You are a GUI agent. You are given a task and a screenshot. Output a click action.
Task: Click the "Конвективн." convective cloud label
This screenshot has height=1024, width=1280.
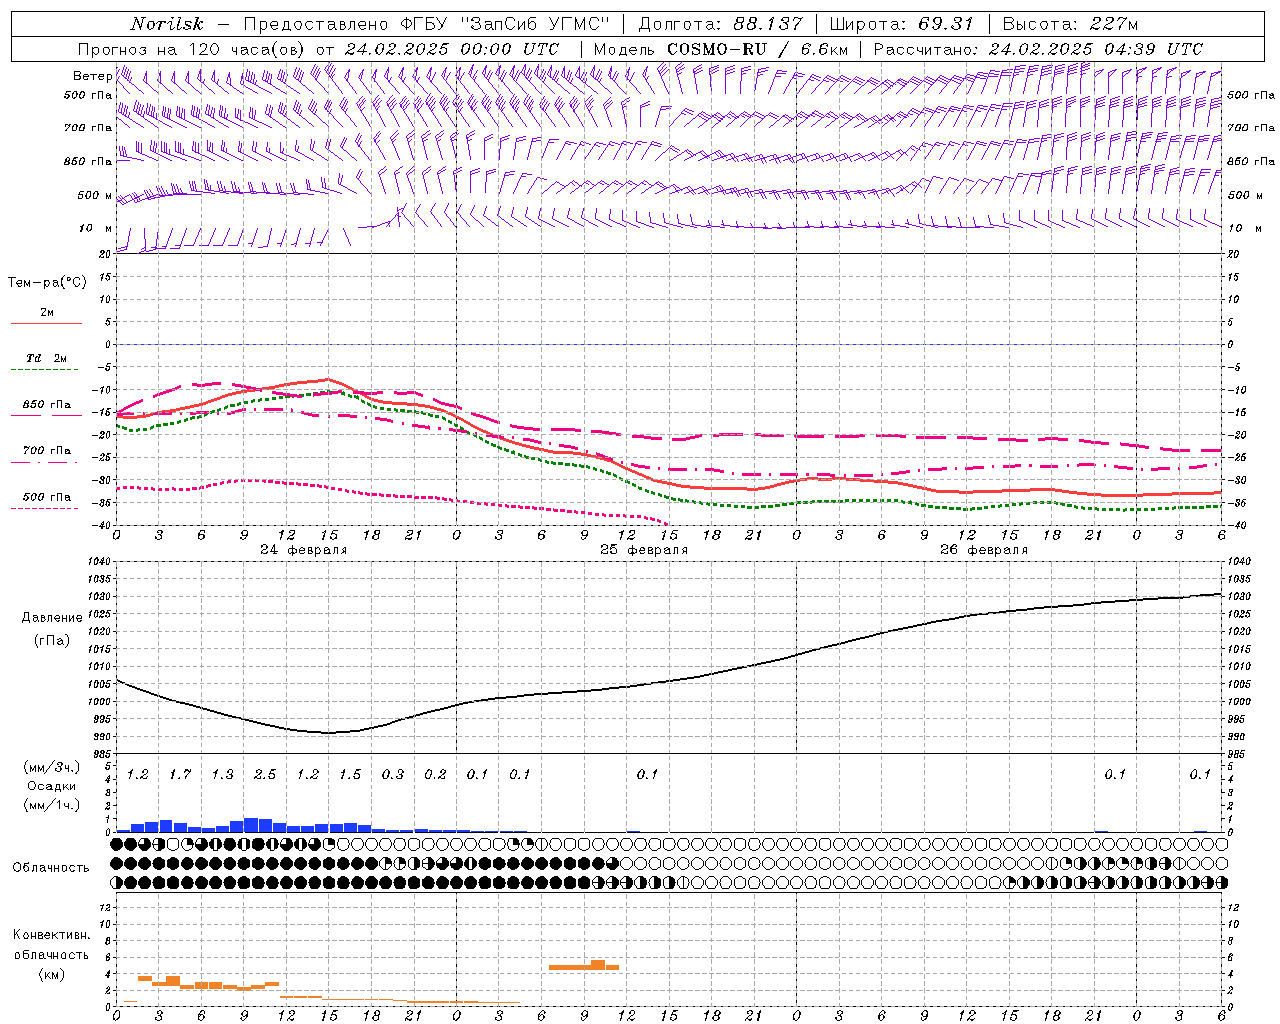(52, 935)
